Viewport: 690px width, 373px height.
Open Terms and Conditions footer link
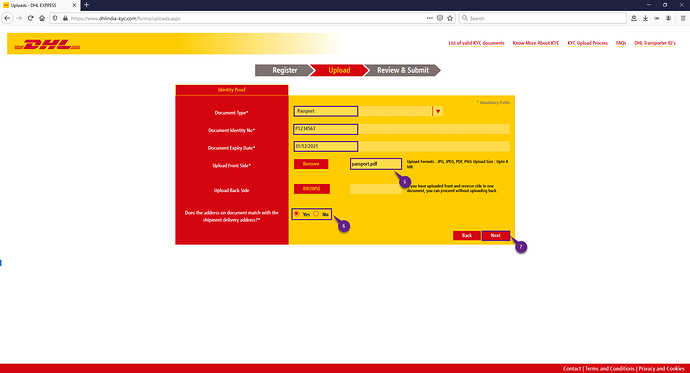point(609,369)
